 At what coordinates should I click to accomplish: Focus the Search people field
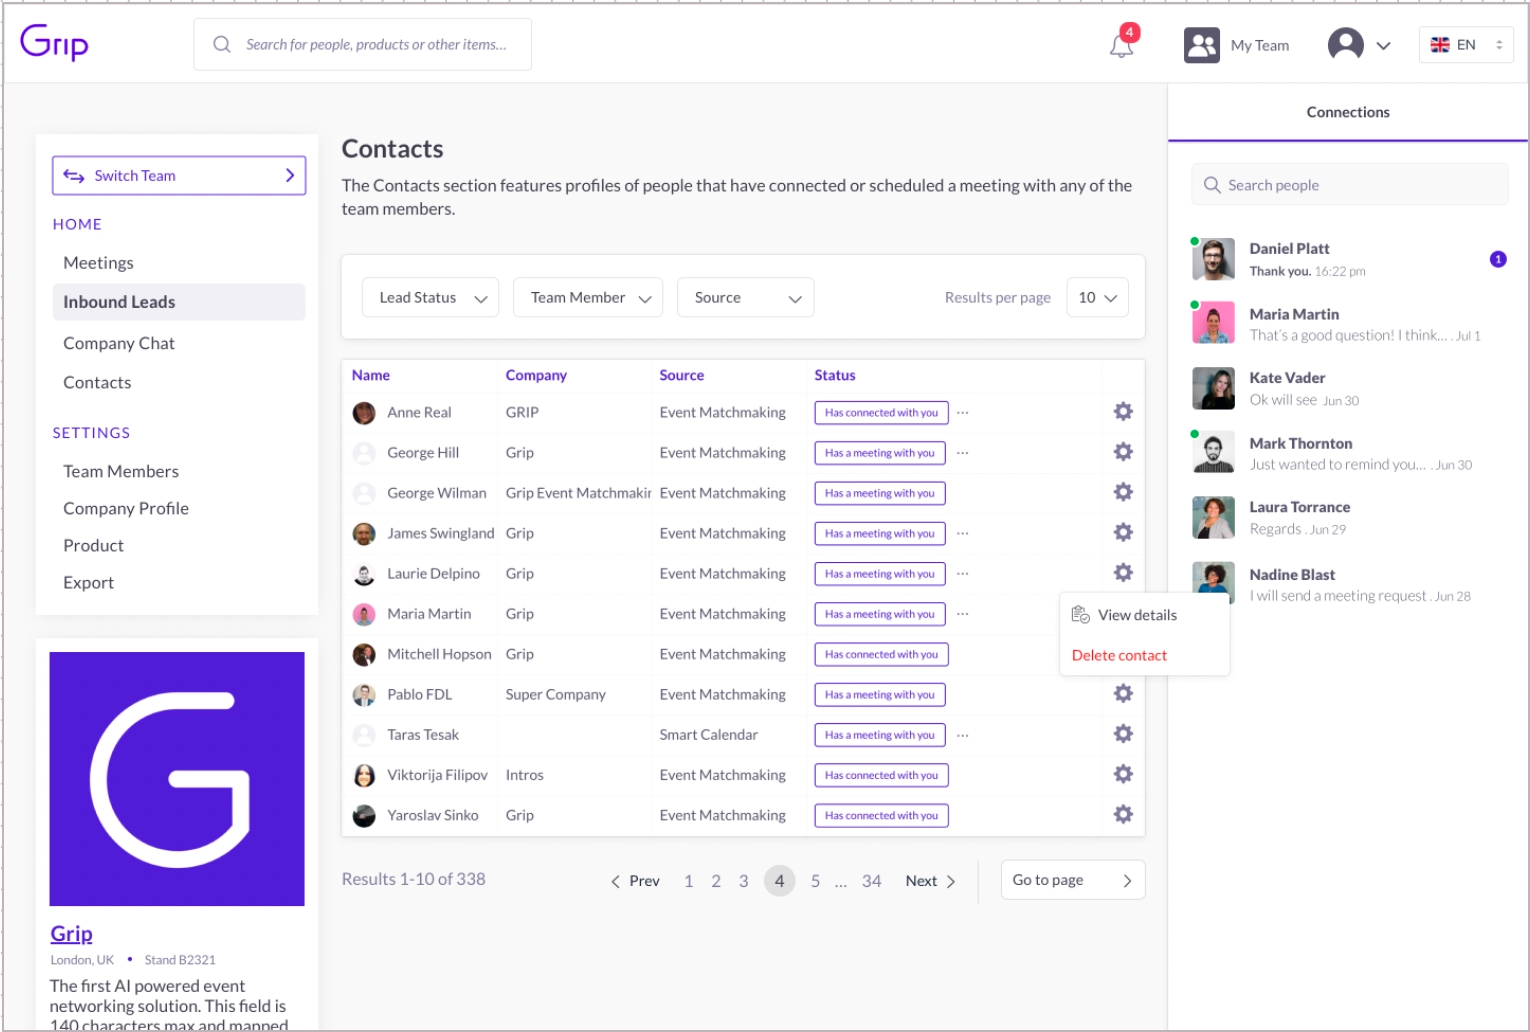point(1350,185)
